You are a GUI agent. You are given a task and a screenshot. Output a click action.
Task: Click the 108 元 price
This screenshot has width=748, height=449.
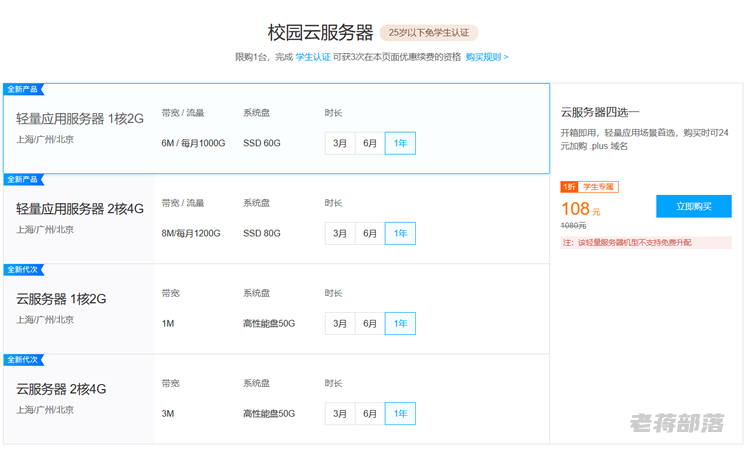coord(581,209)
